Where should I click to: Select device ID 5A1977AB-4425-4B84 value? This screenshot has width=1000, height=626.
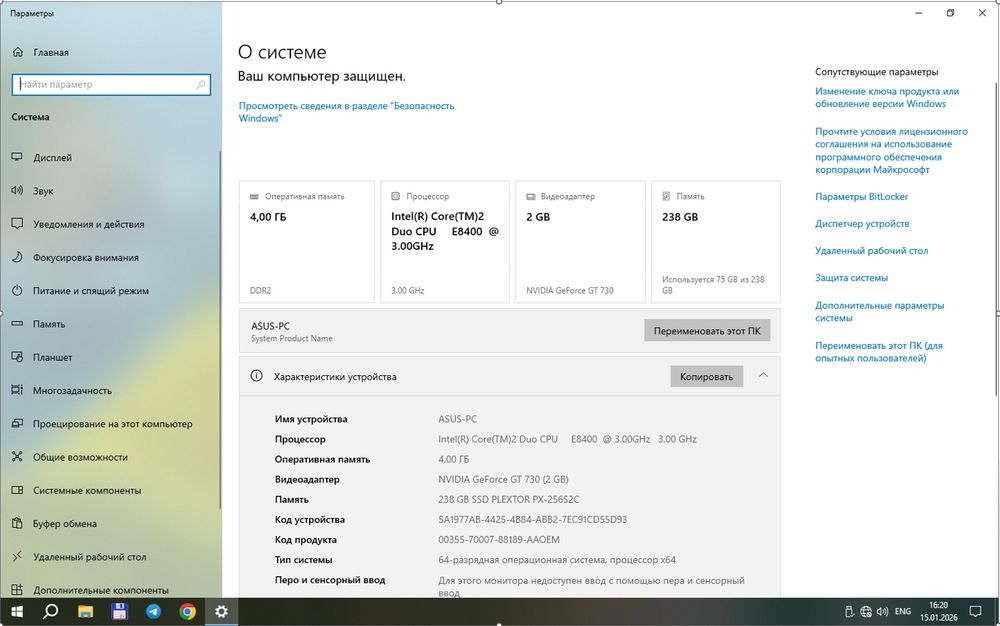click(x=532, y=519)
